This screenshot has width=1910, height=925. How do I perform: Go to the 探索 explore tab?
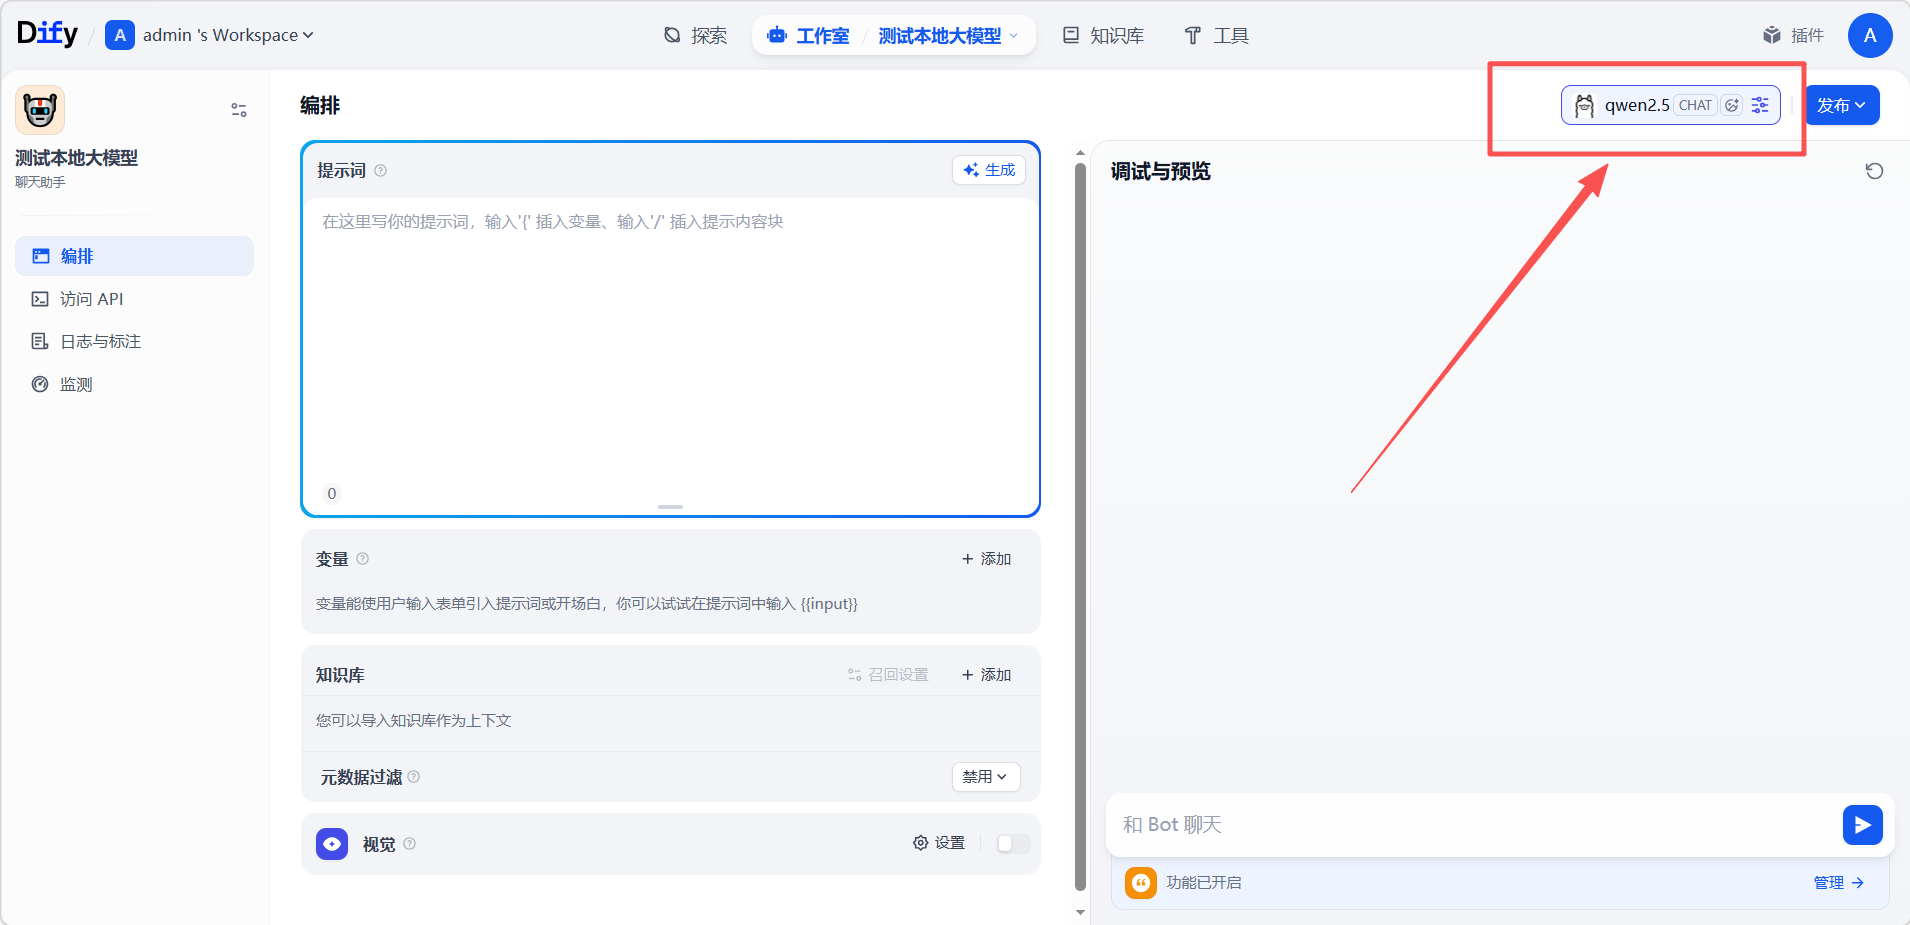pos(696,35)
